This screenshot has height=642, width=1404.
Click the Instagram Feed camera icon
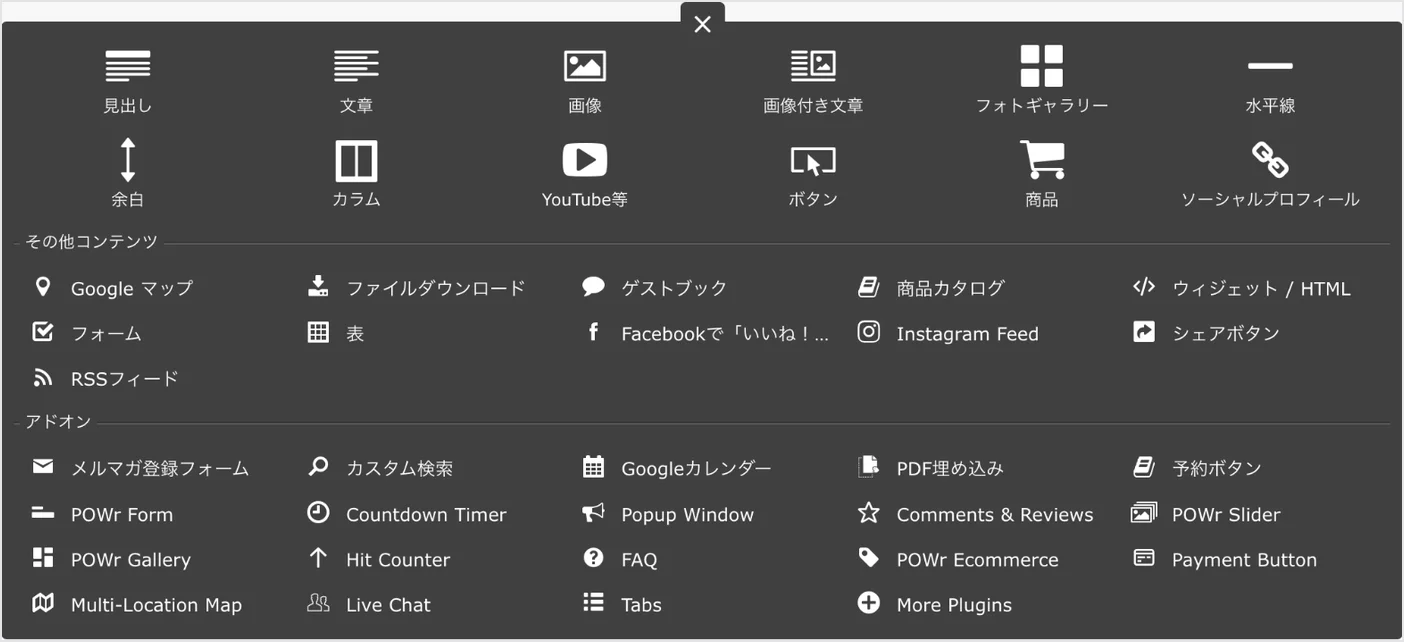(x=869, y=332)
